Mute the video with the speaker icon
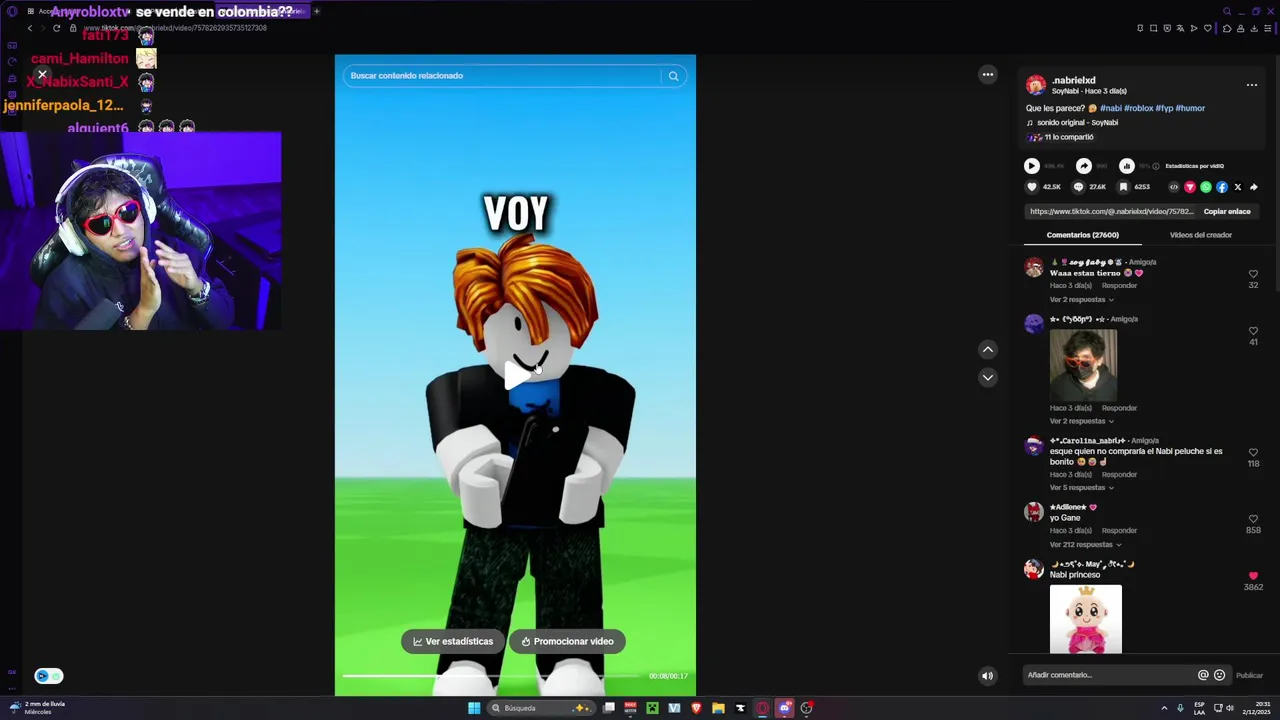 pyautogui.click(x=987, y=676)
